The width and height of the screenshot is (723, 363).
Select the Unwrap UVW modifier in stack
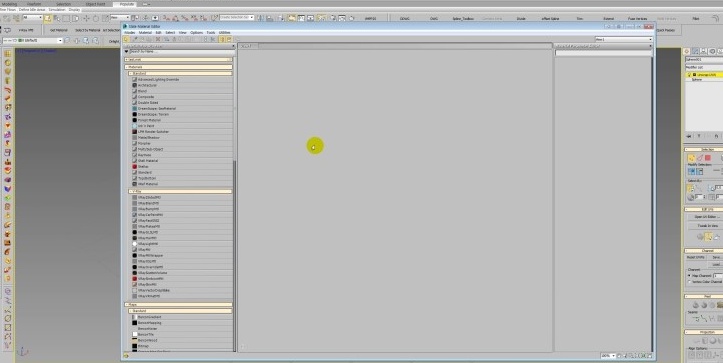(706, 74)
